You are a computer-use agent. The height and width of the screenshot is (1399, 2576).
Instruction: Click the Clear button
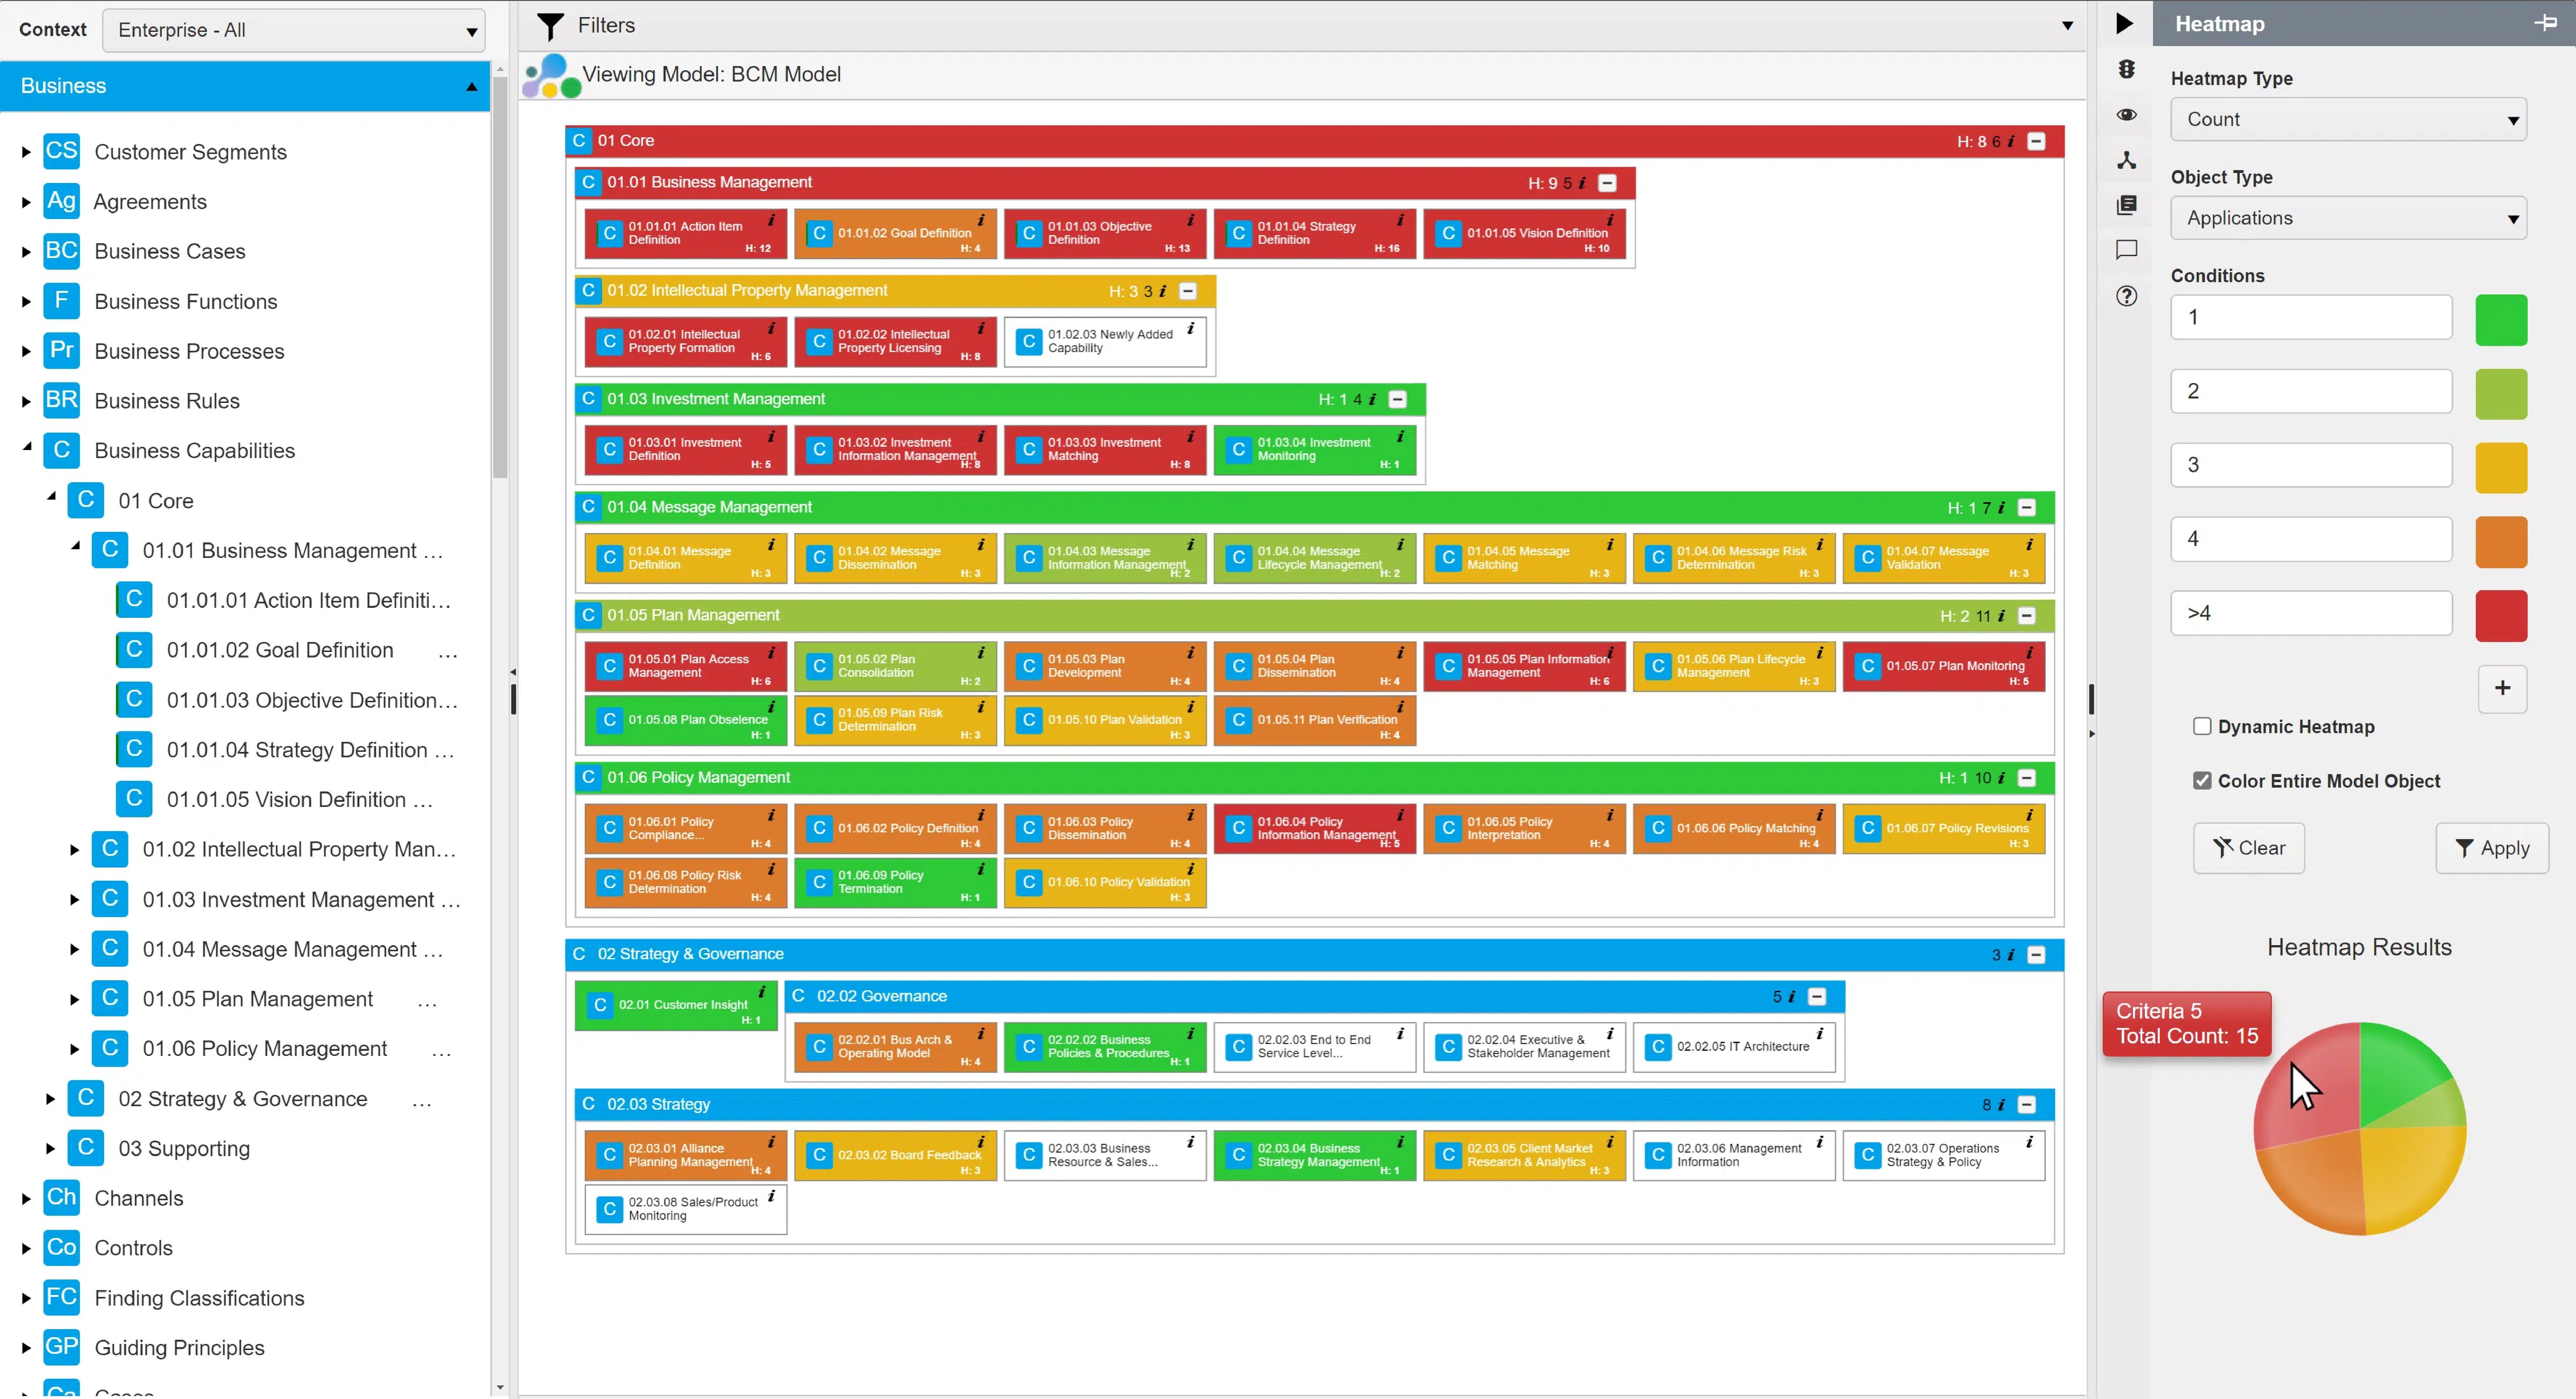[2248, 848]
